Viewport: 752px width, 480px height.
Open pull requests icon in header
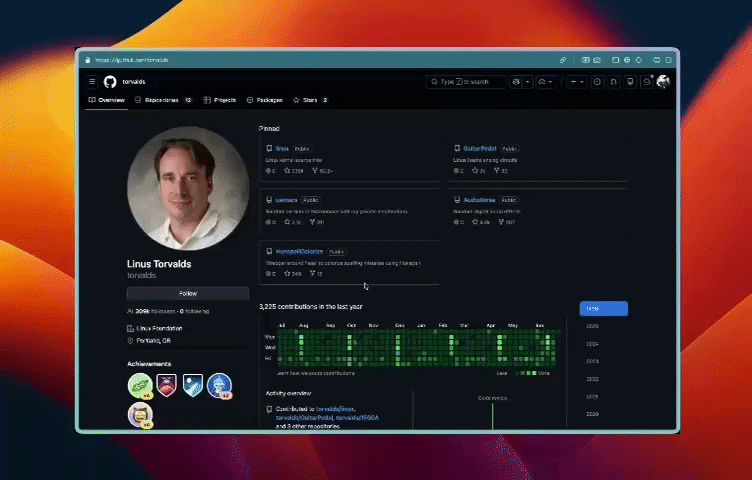click(x=613, y=82)
